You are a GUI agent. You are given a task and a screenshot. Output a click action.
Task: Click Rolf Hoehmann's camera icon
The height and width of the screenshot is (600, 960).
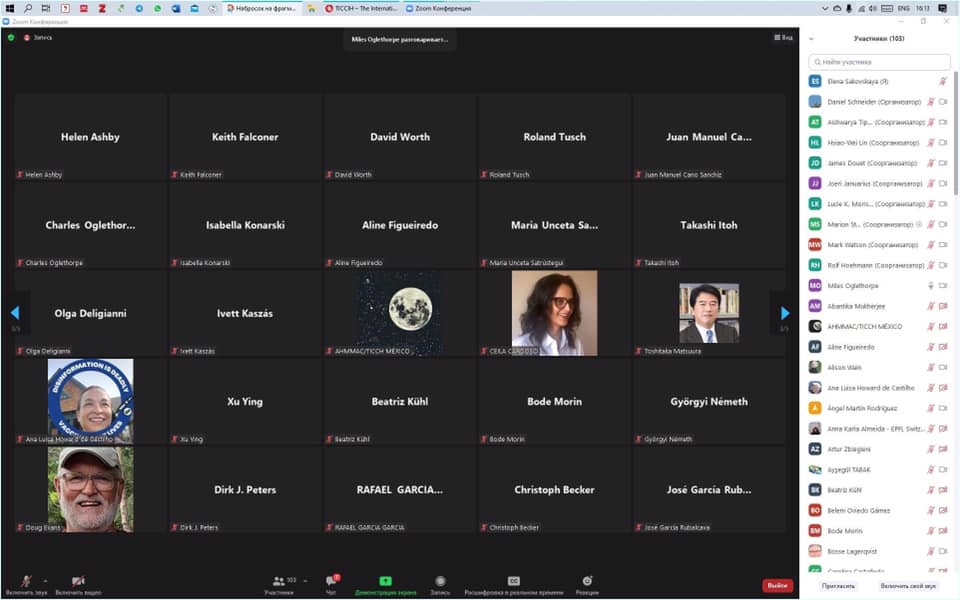(x=943, y=265)
